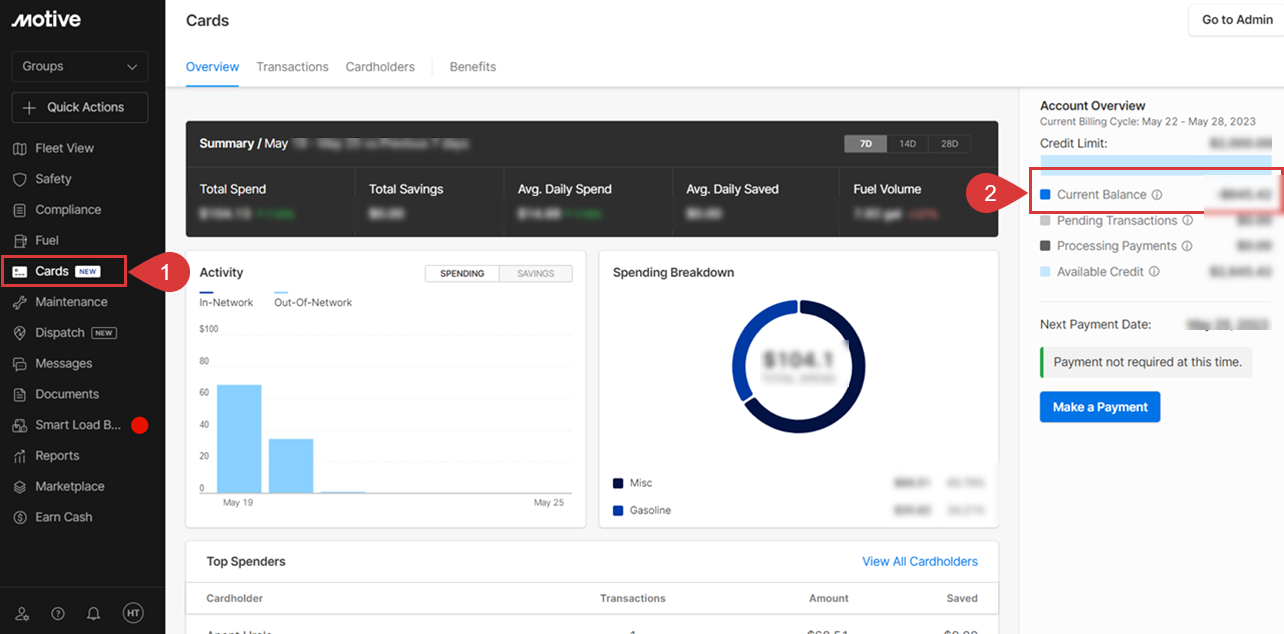Click the Processing Payments dark swatch

click(1045, 246)
